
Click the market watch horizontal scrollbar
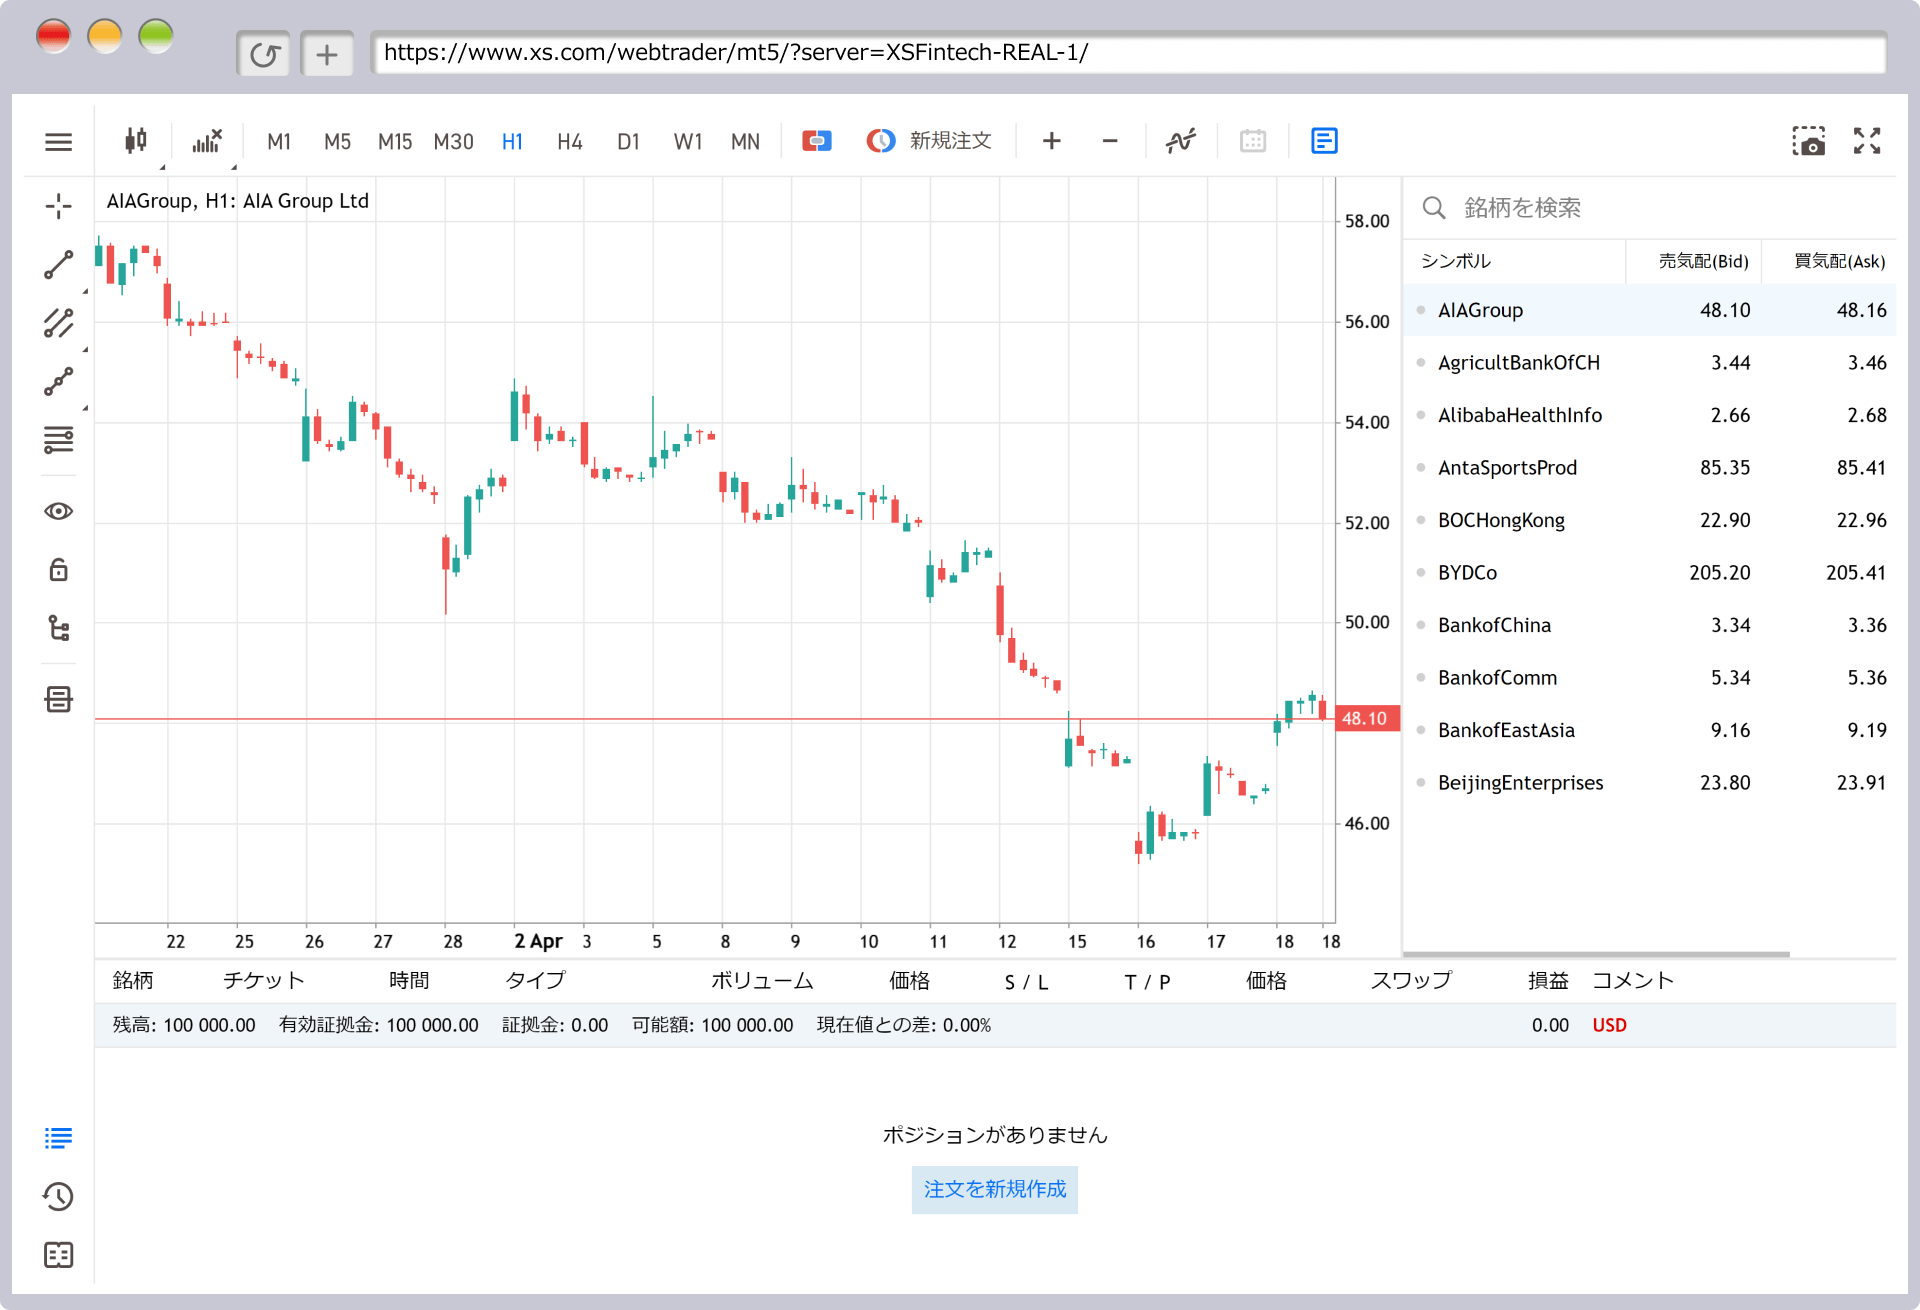point(1596,954)
